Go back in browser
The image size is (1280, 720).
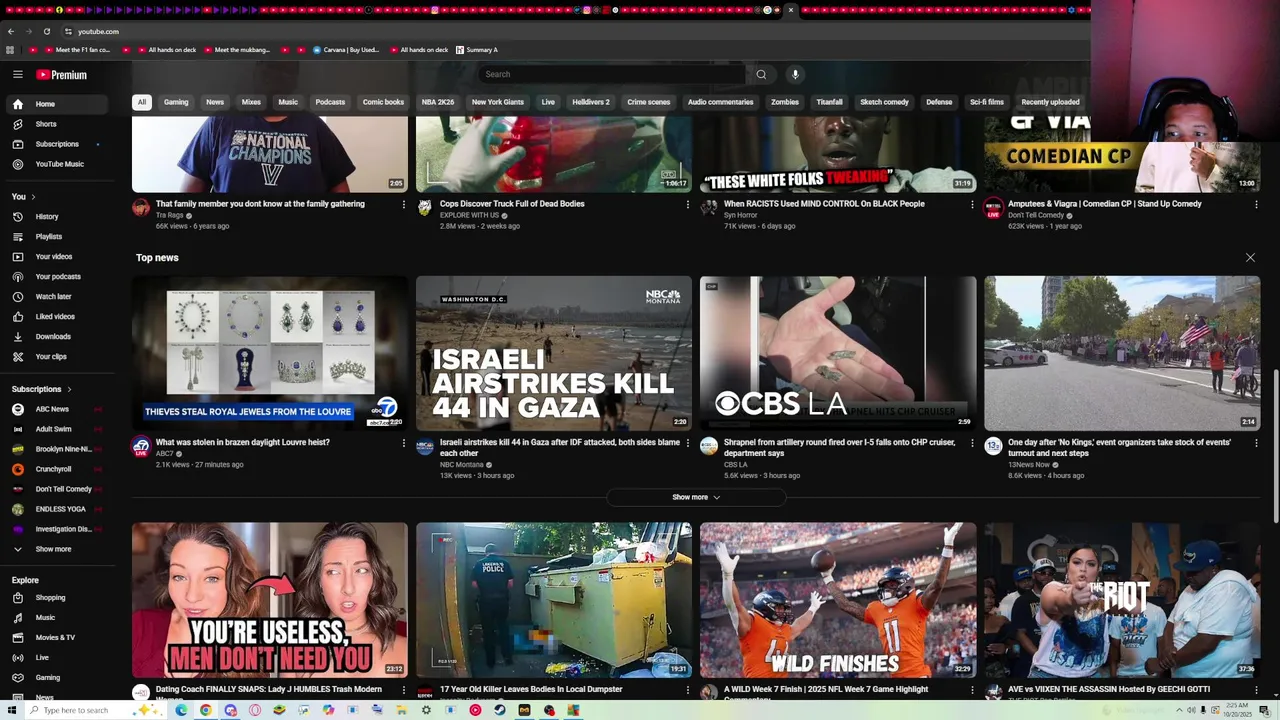(11, 31)
